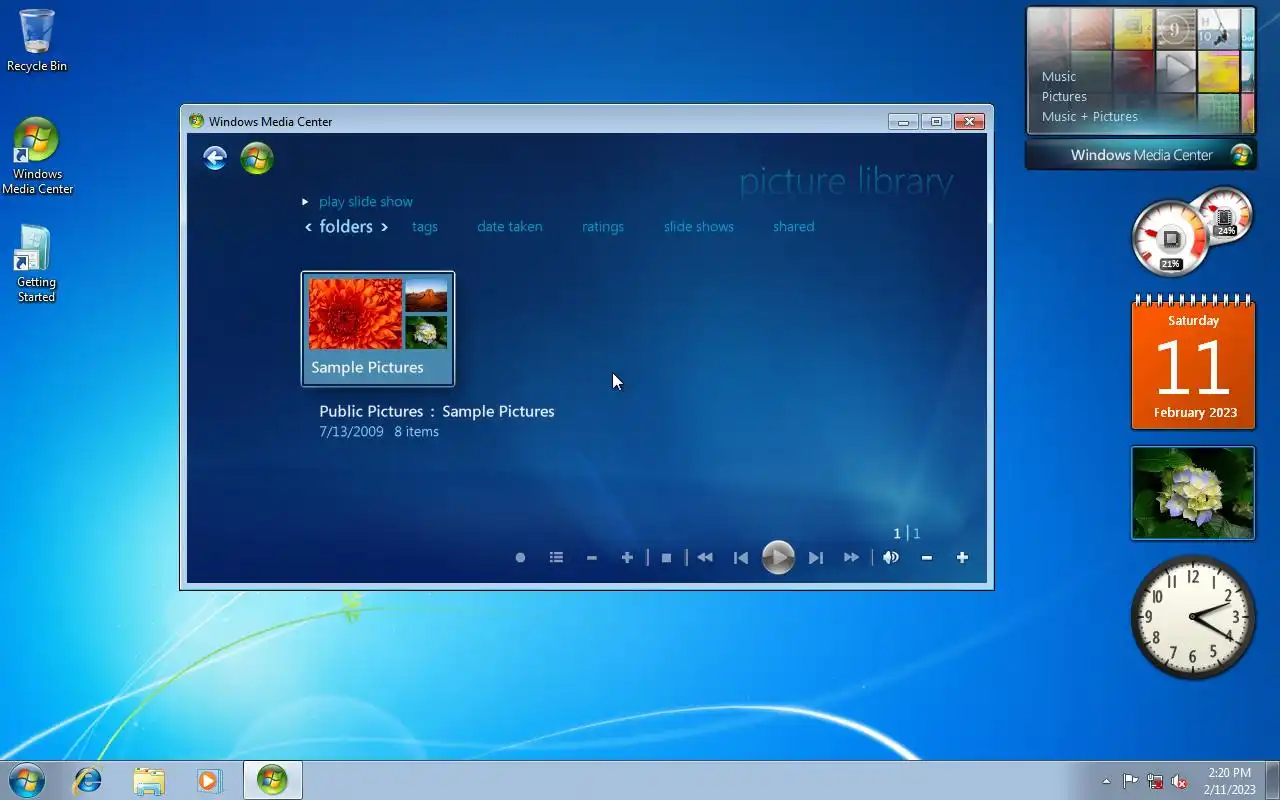This screenshot has height=800, width=1280.
Task: Start recording with the record button
Action: 520,558
